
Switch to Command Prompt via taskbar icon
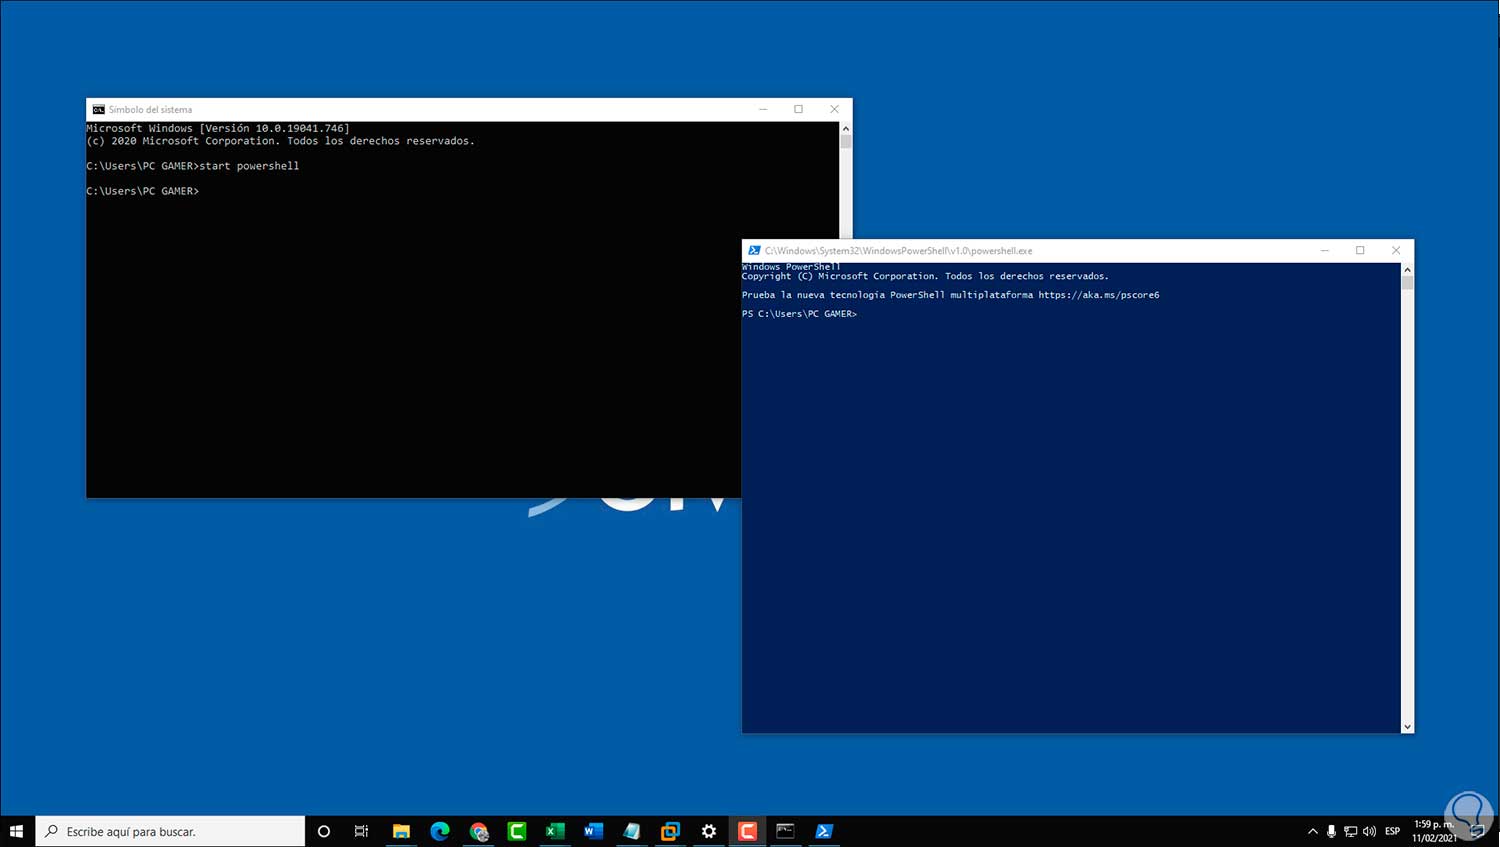tap(785, 831)
